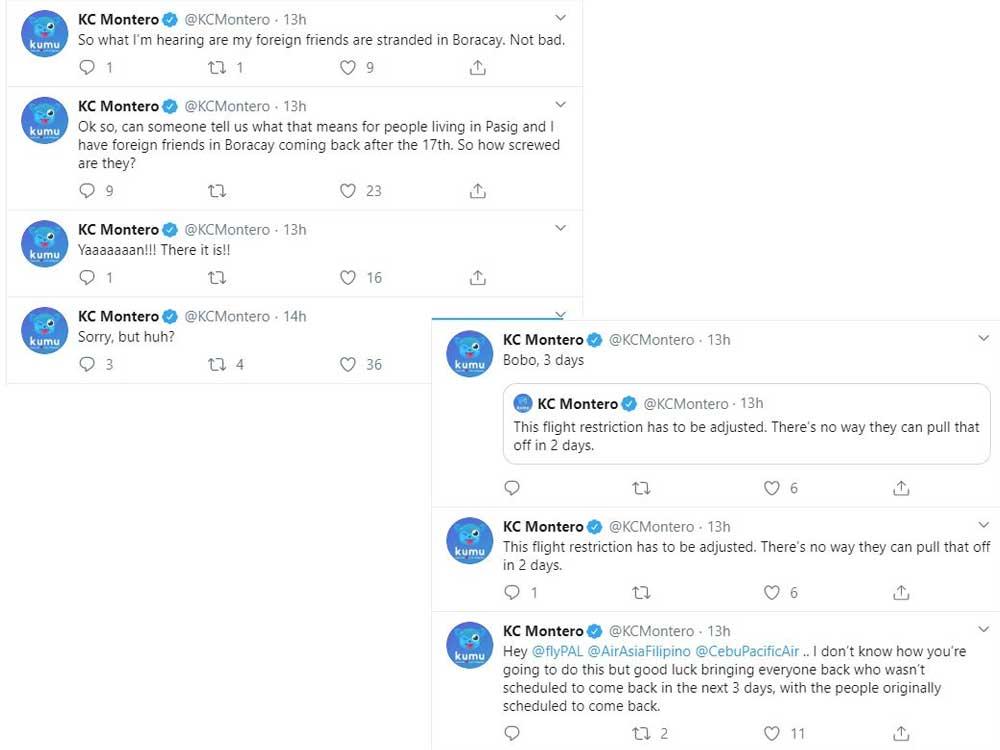Retweet the airlines good luck tweet
Viewport: 1000px width, 750px height.
(642, 734)
